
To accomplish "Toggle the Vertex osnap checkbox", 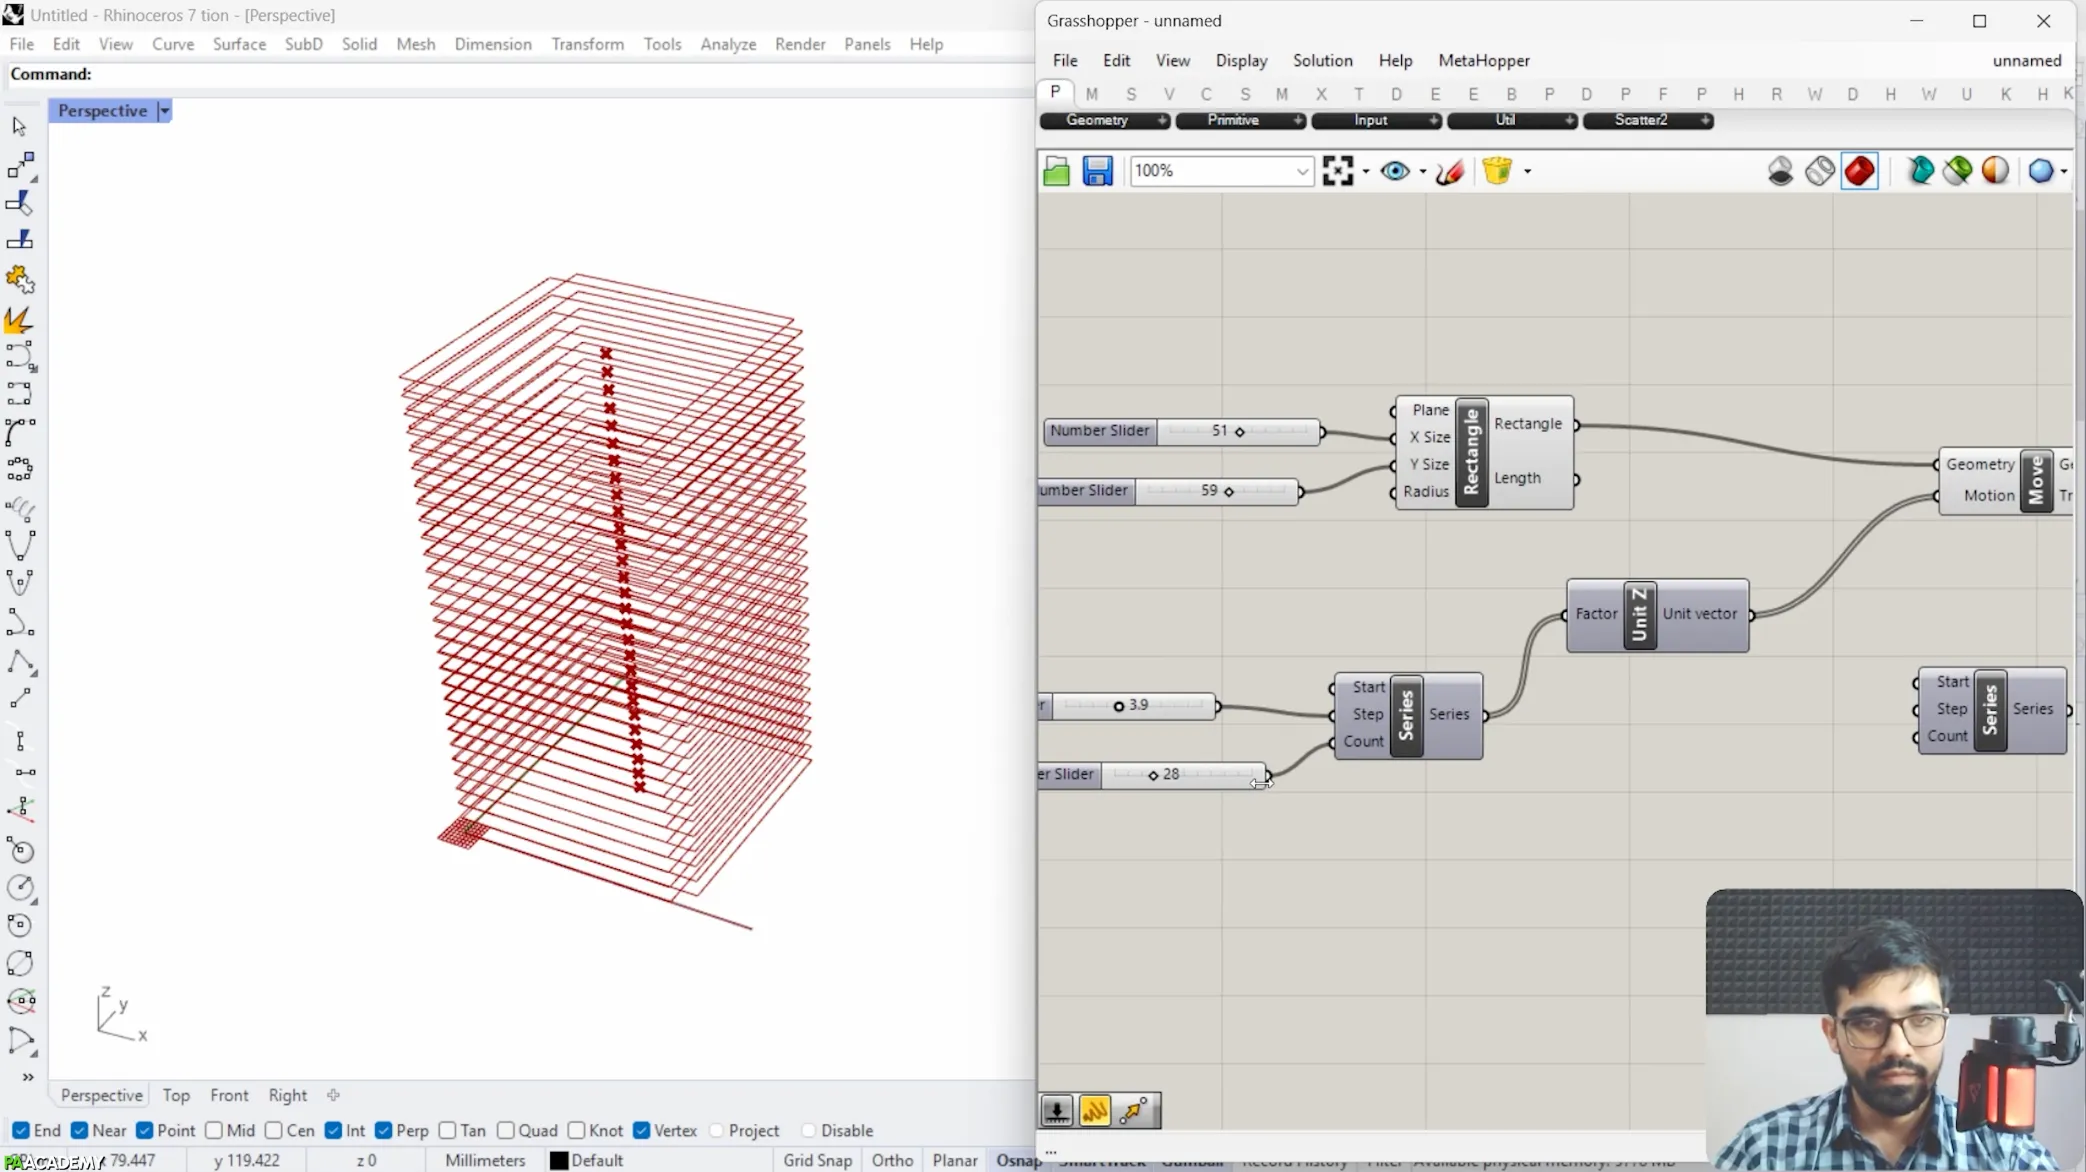I will tap(642, 1130).
